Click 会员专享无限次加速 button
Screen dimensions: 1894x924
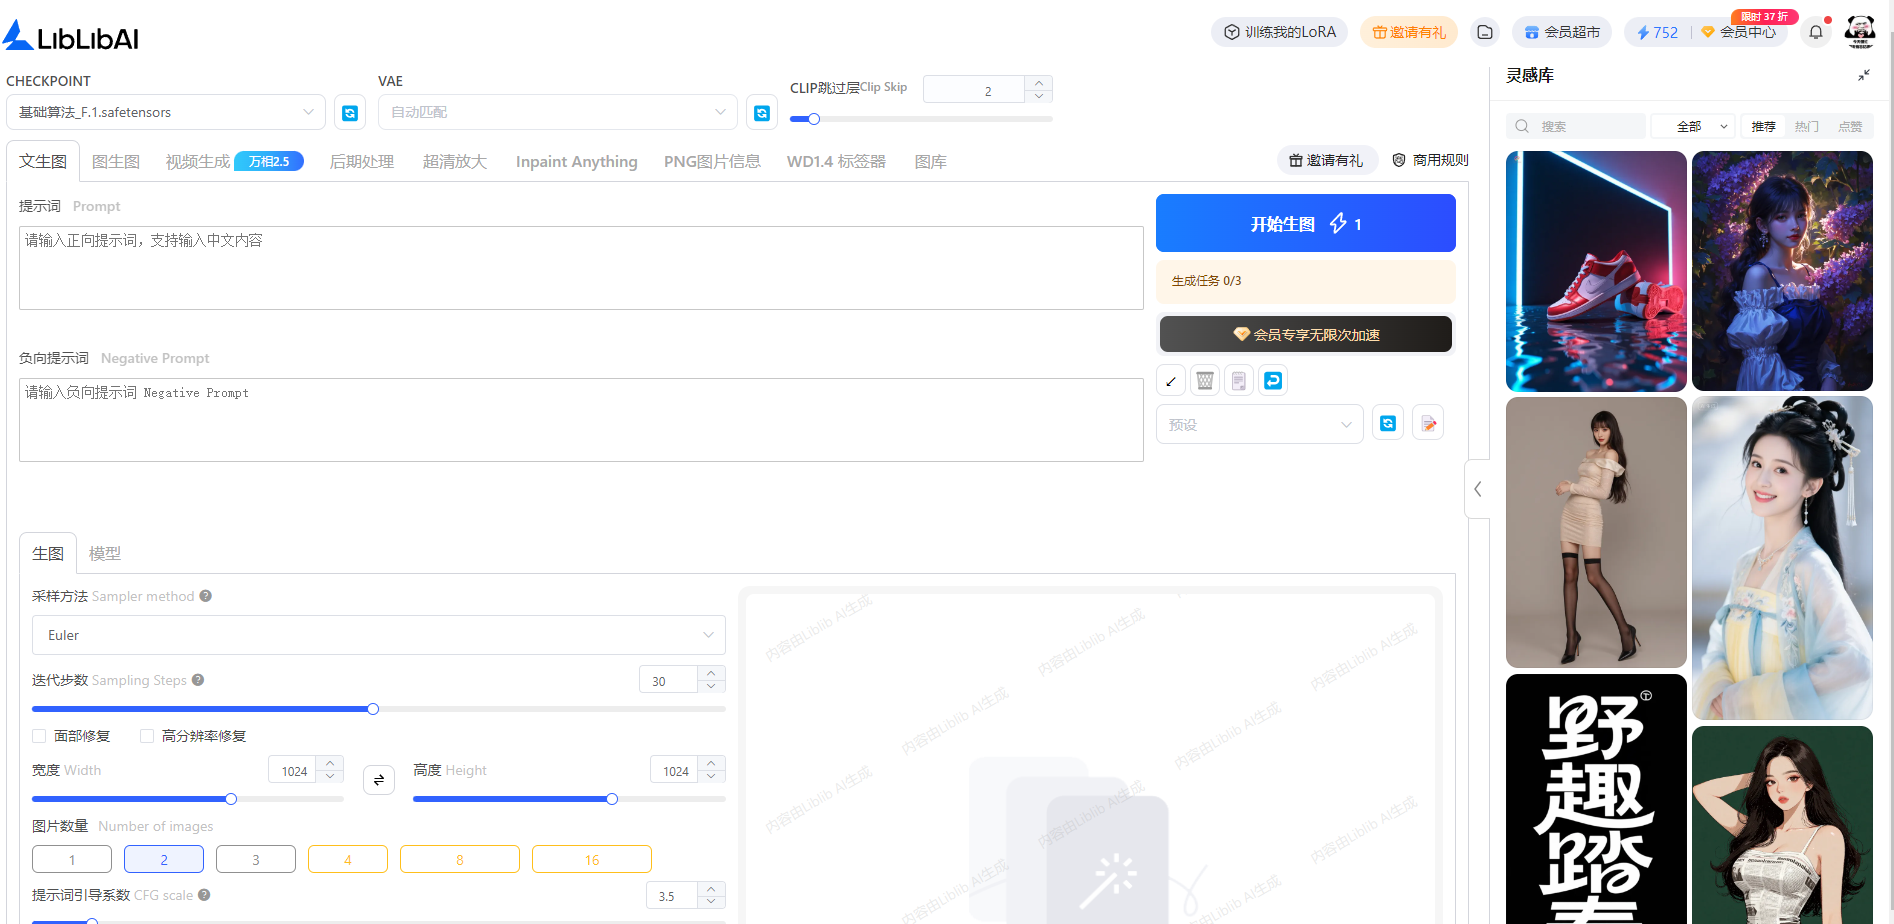point(1306,334)
